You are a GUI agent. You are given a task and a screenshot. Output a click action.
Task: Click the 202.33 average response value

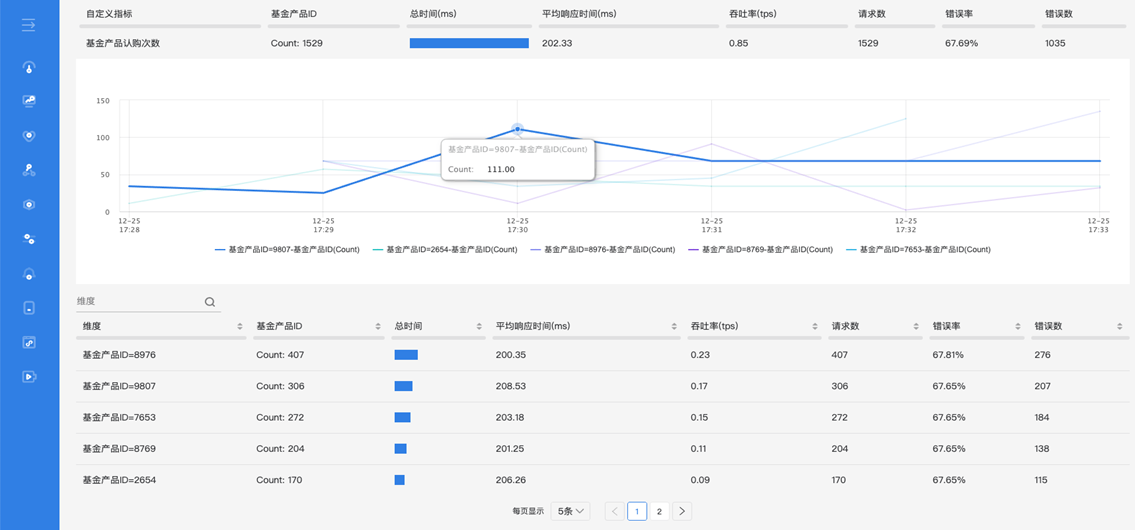[557, 43]
